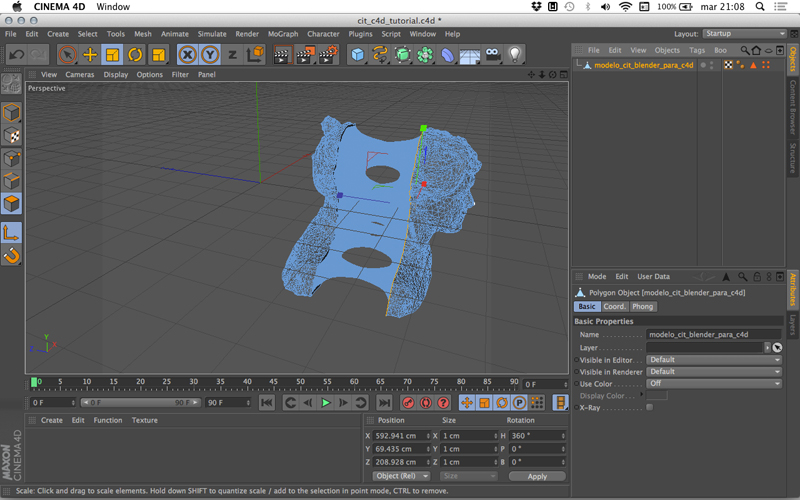Open the MoGraph menu
This screenshot has height=500, width=800.
[x=283, y=34]
